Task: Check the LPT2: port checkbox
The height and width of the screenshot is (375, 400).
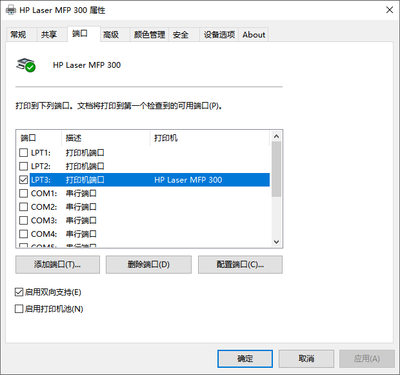Action: [x=23, y=166]
